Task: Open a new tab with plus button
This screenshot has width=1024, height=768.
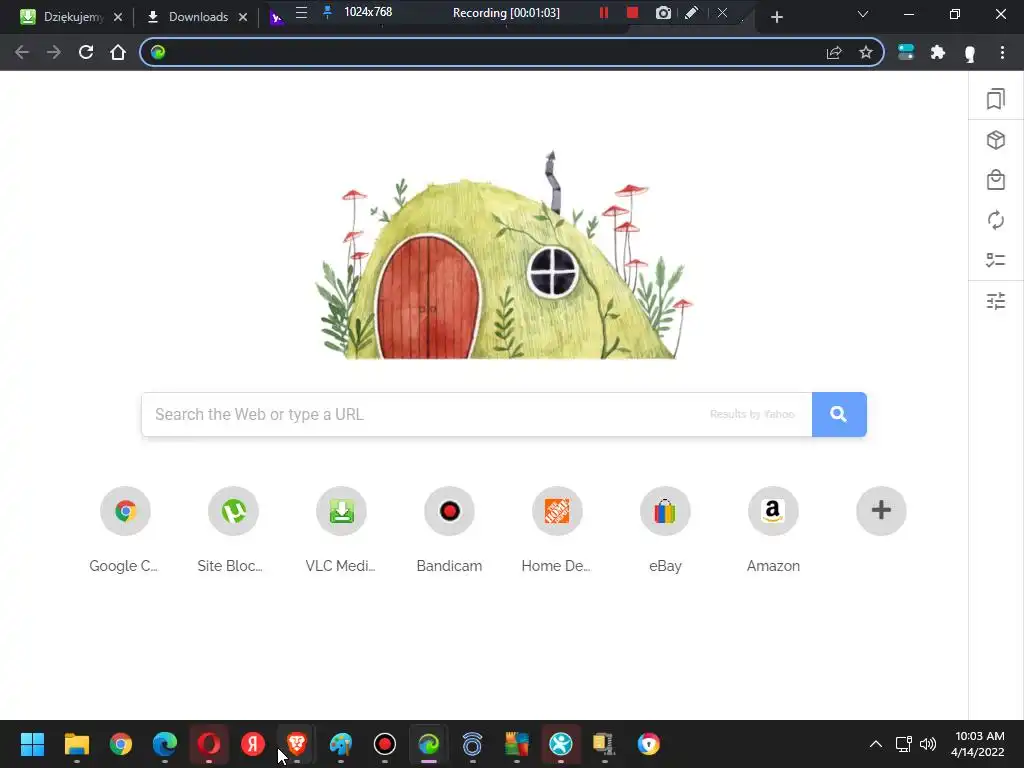Action: (776, 17)
